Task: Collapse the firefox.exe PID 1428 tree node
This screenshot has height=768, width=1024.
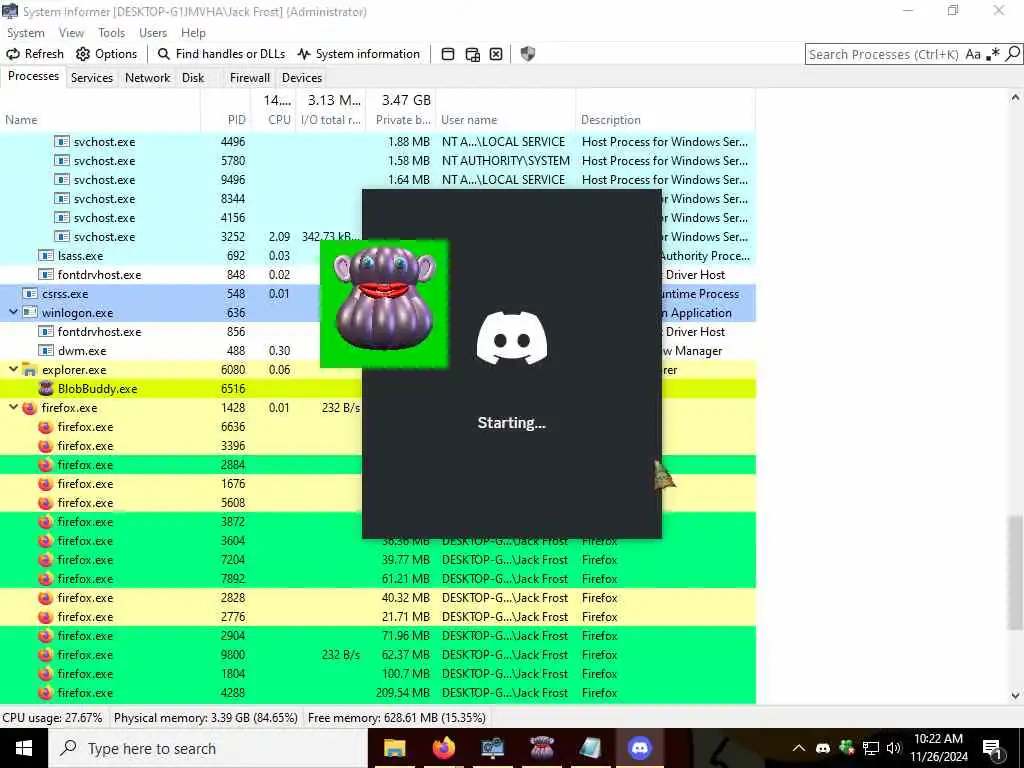Action: pos(13,408)
